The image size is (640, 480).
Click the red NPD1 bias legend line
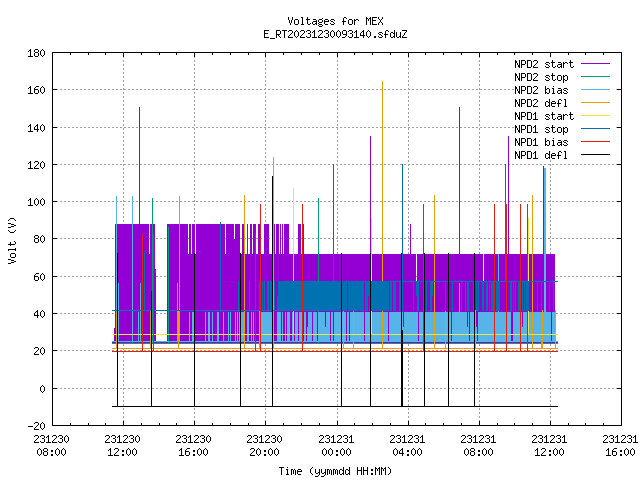(595, 142)
